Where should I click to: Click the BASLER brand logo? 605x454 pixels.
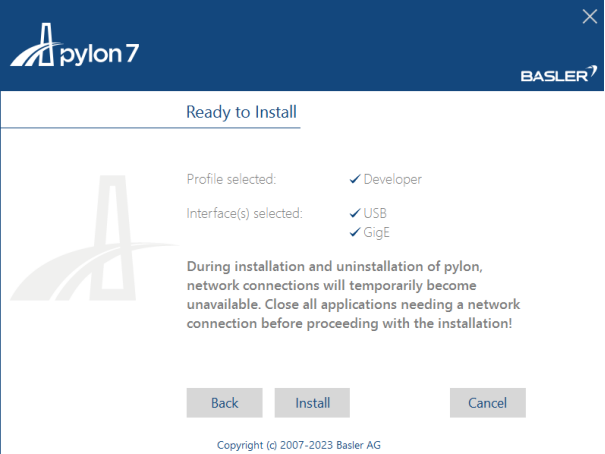point(560,76)
